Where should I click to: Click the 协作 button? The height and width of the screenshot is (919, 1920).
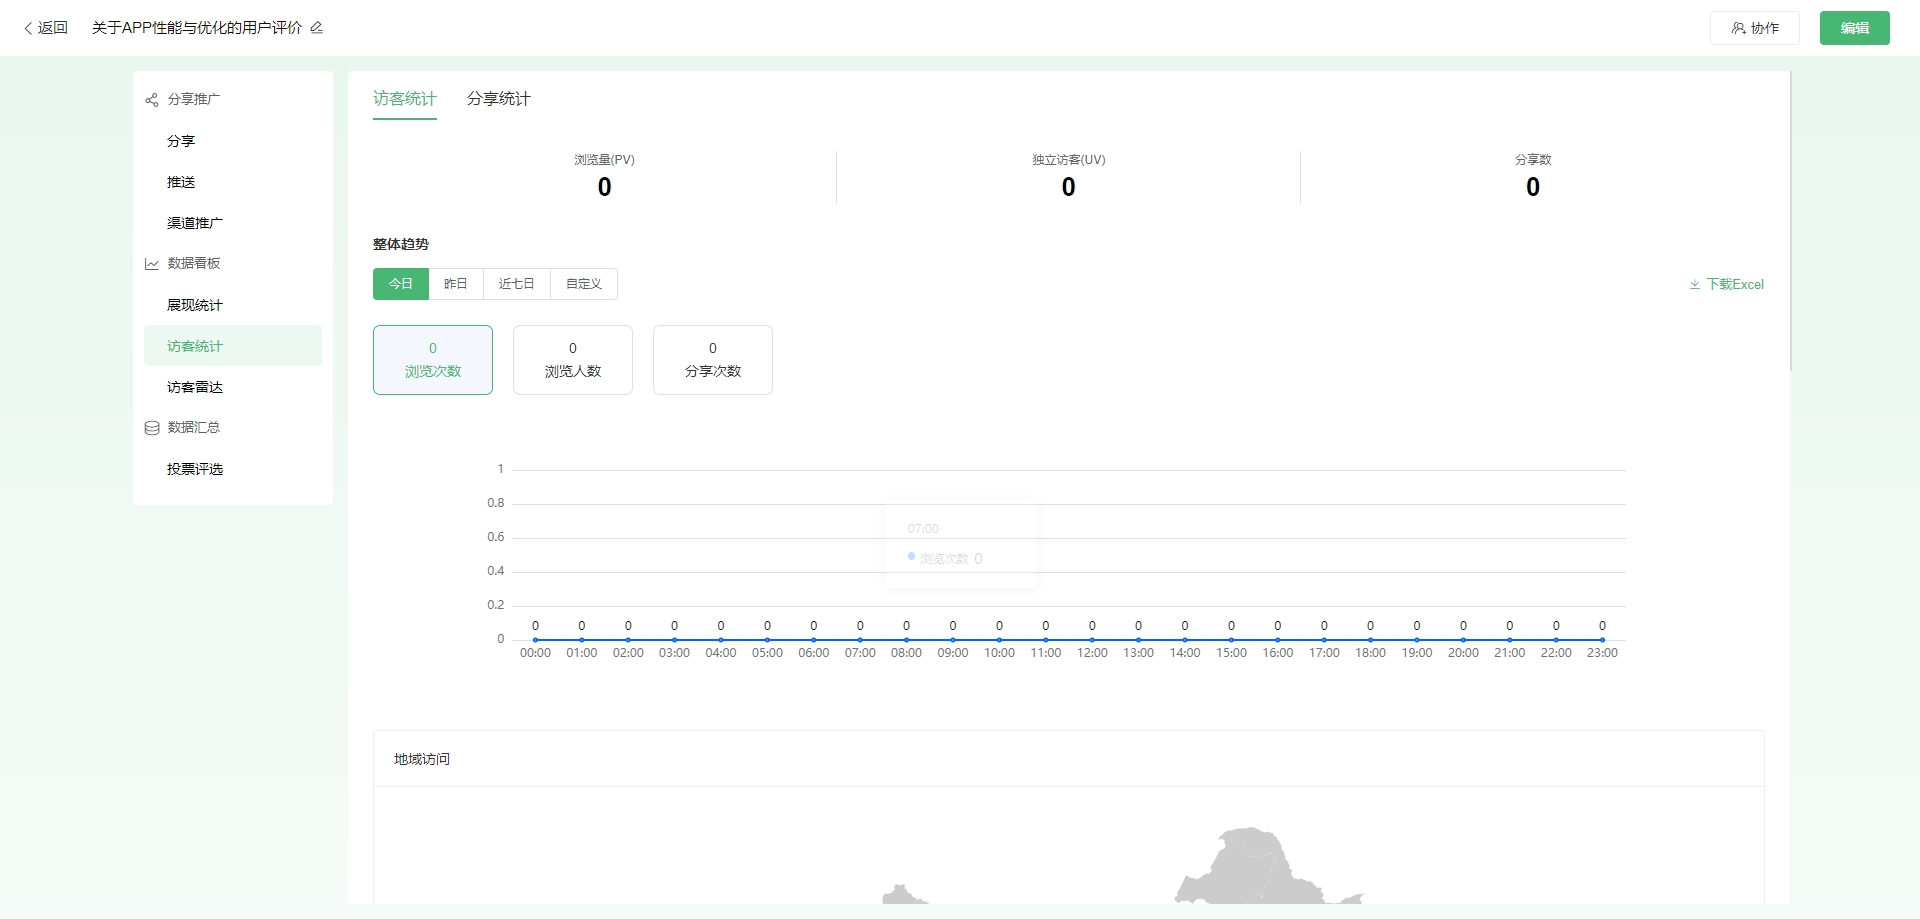click(1755, 28)
